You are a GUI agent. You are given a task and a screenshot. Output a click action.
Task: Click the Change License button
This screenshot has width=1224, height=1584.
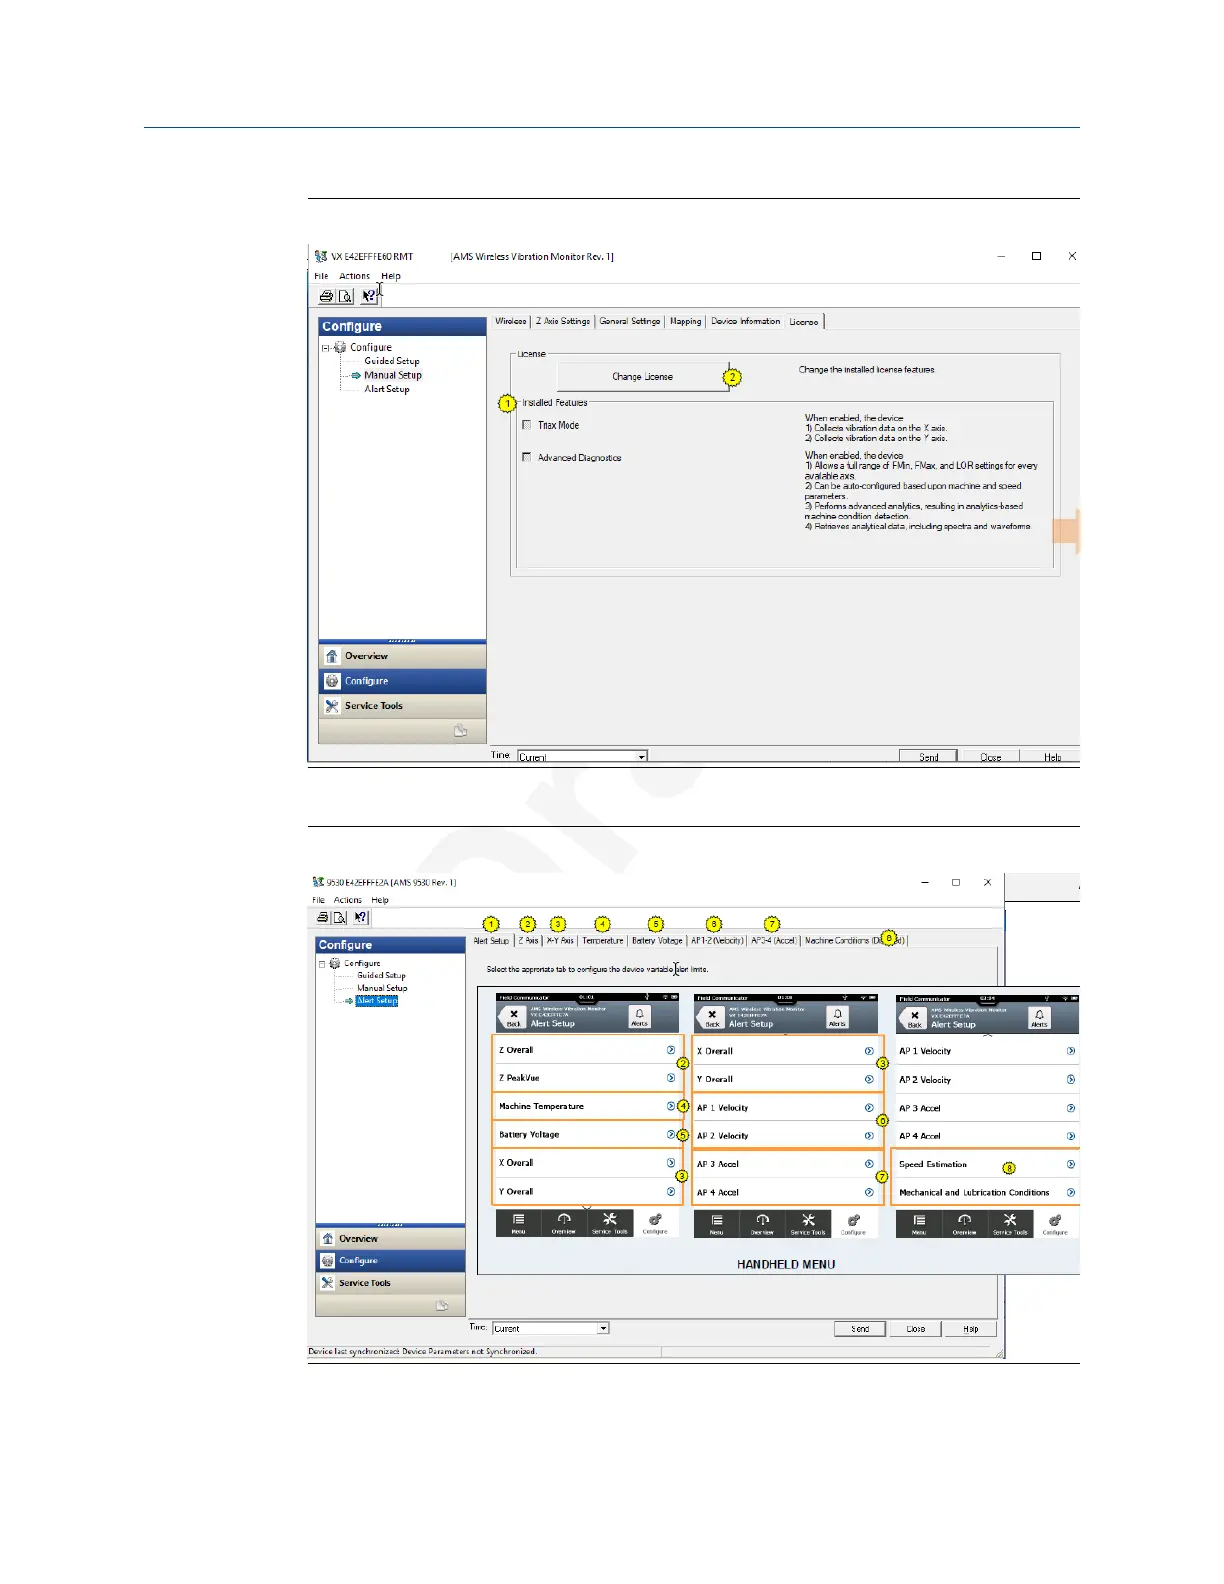[643, 376]
